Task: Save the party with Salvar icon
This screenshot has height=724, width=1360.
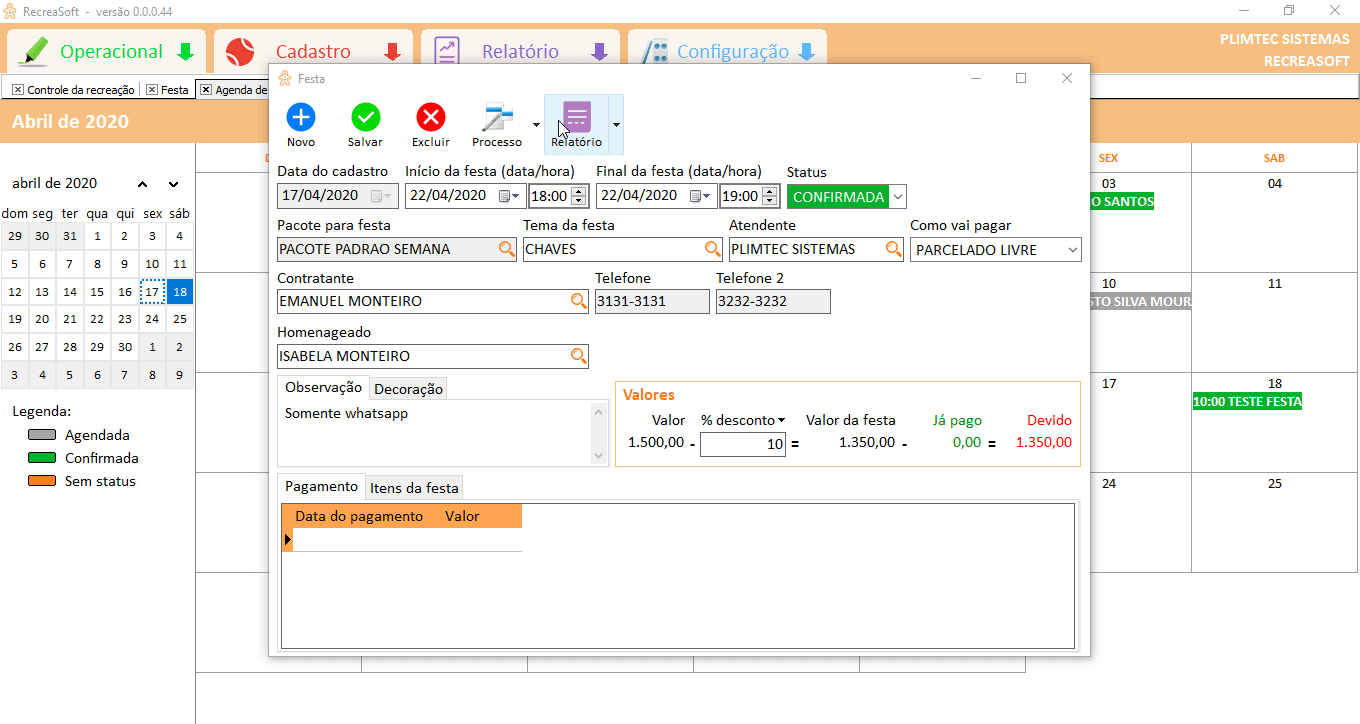Action: (x=366, y=117)
